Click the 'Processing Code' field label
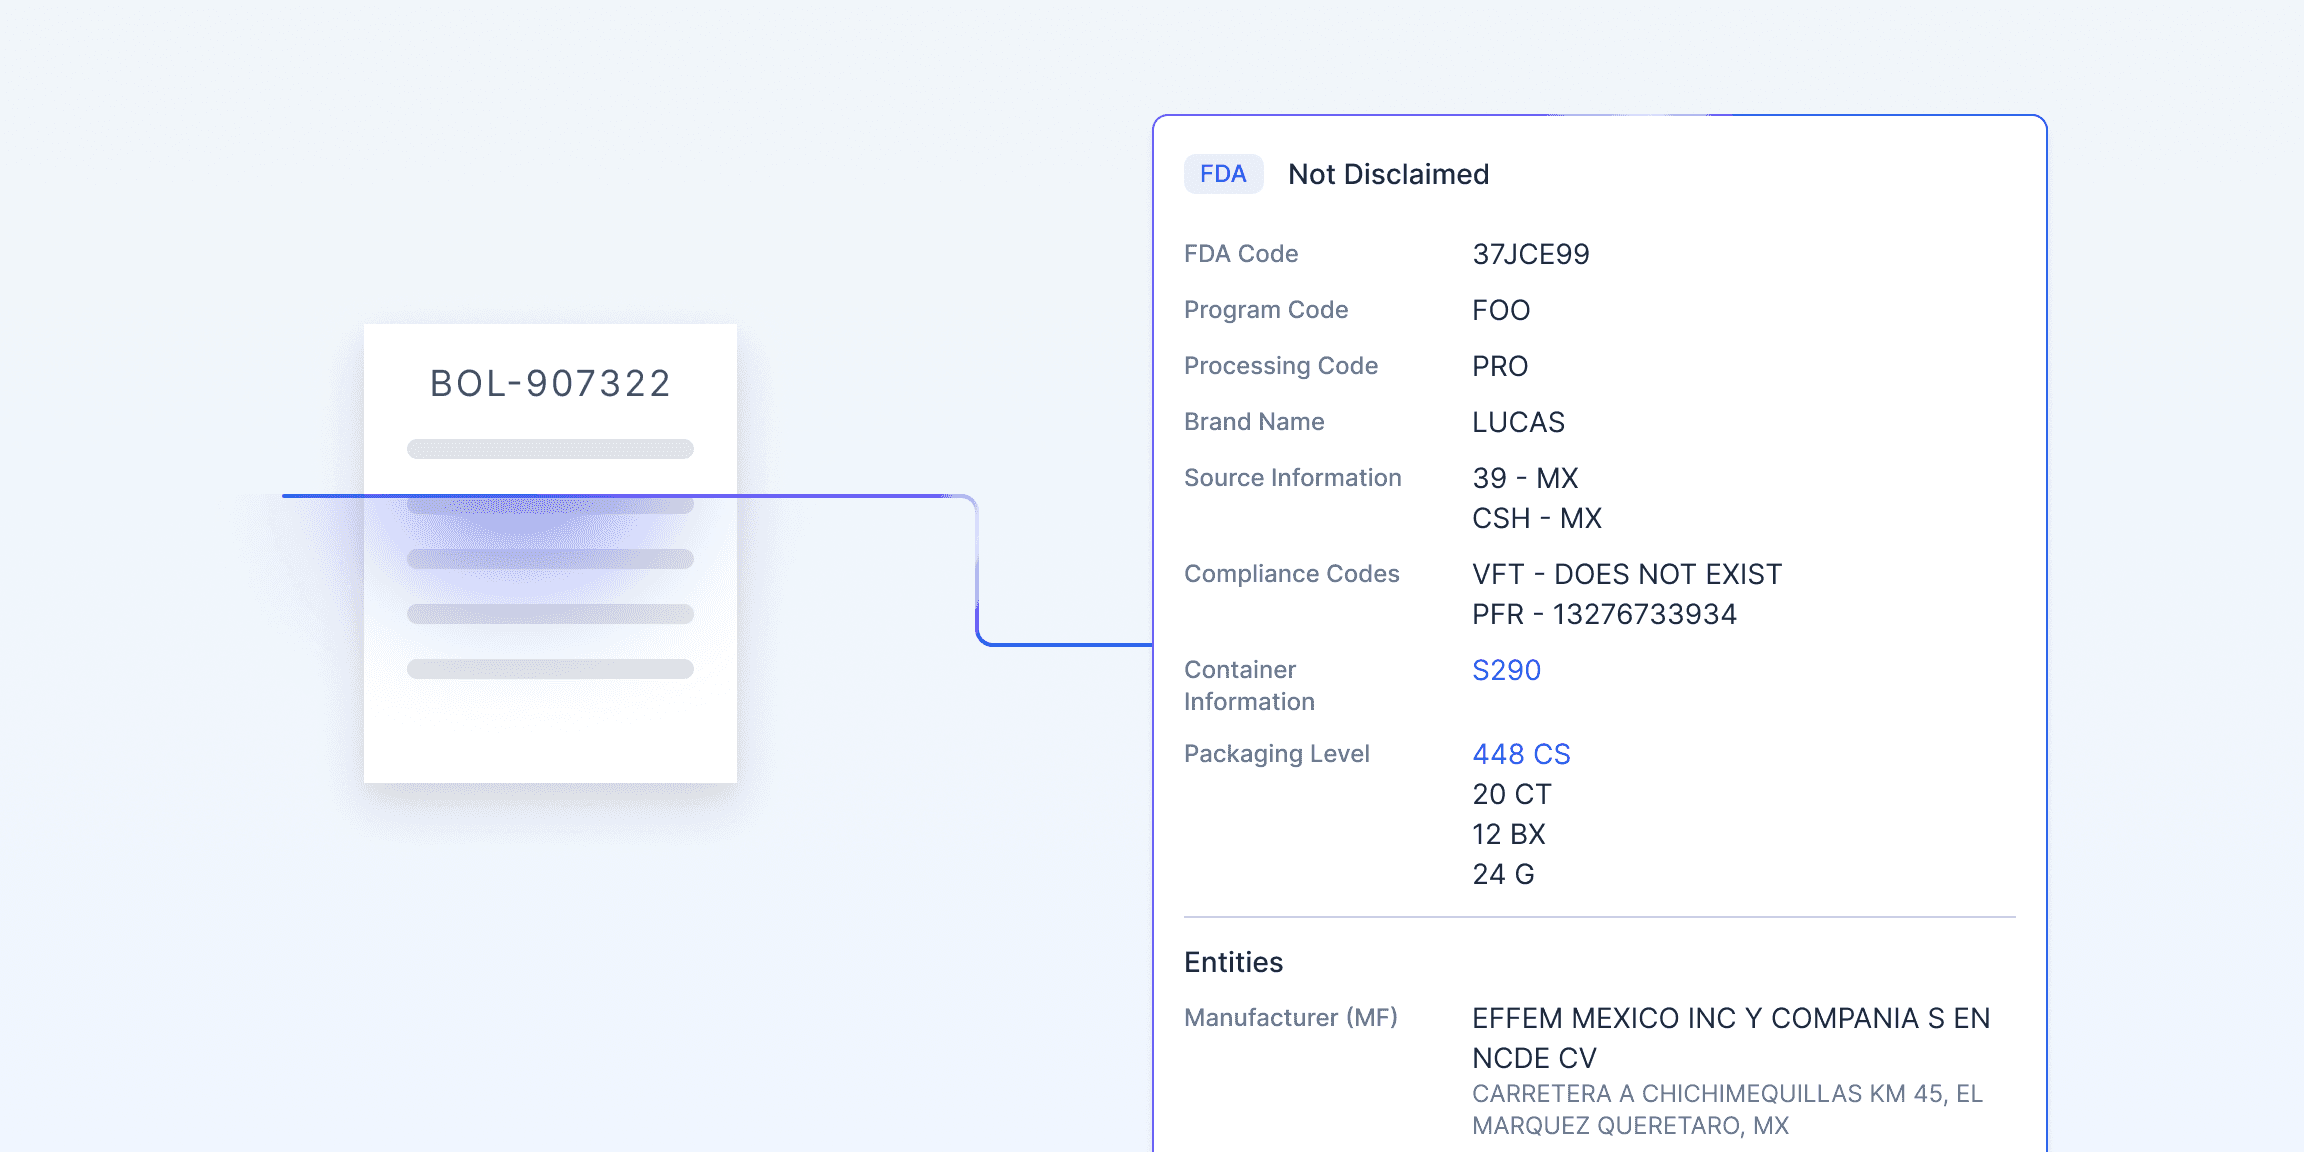Image resolution: width=2304 pixels, height=1152 pixels. (x=1281, y=366)
